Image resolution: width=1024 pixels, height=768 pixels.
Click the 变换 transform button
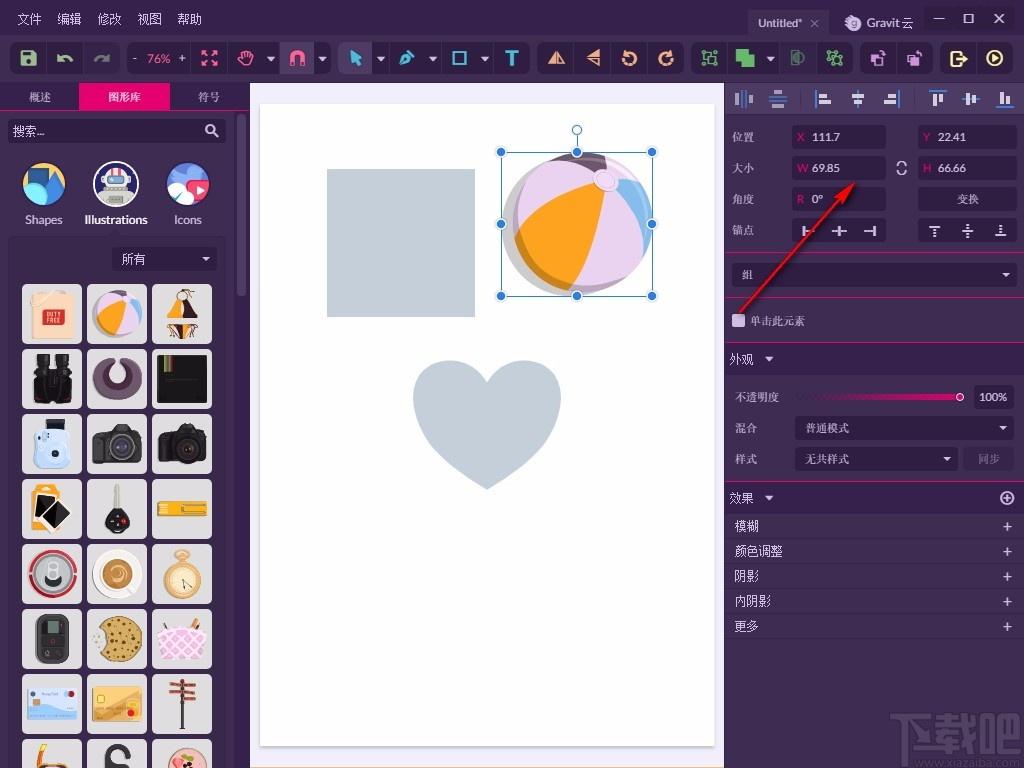coord(967,199)
